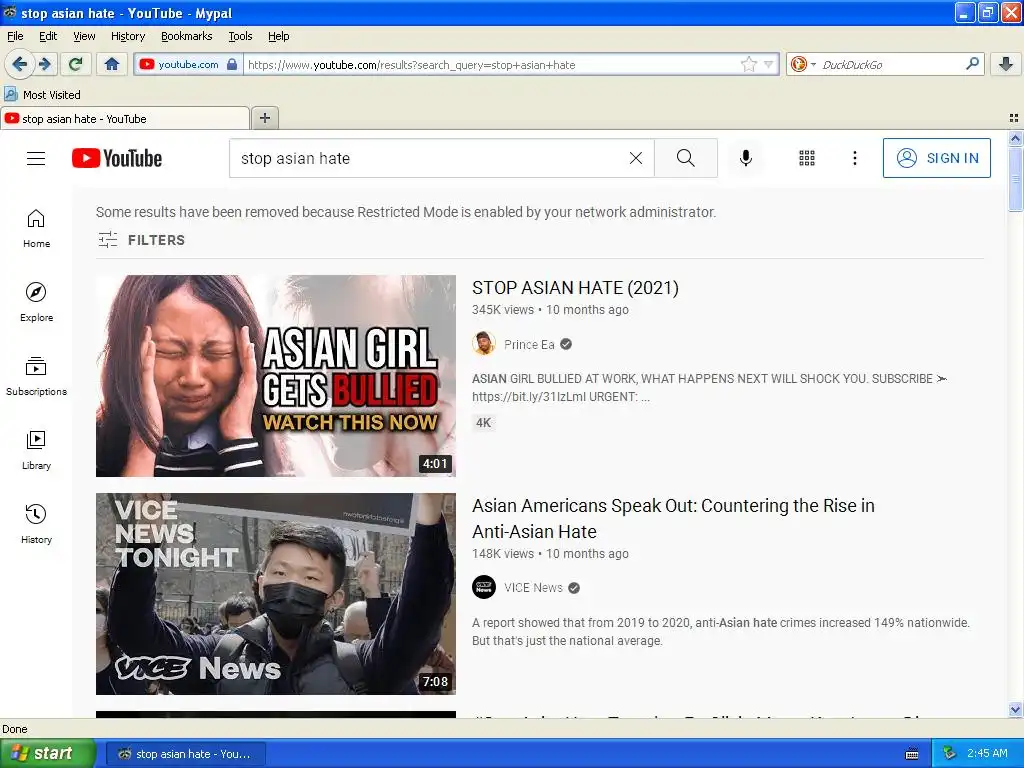Viewport: 1024px width, 768px height.
Task: Open Library in the sidebar
Action: click(36, 450)
